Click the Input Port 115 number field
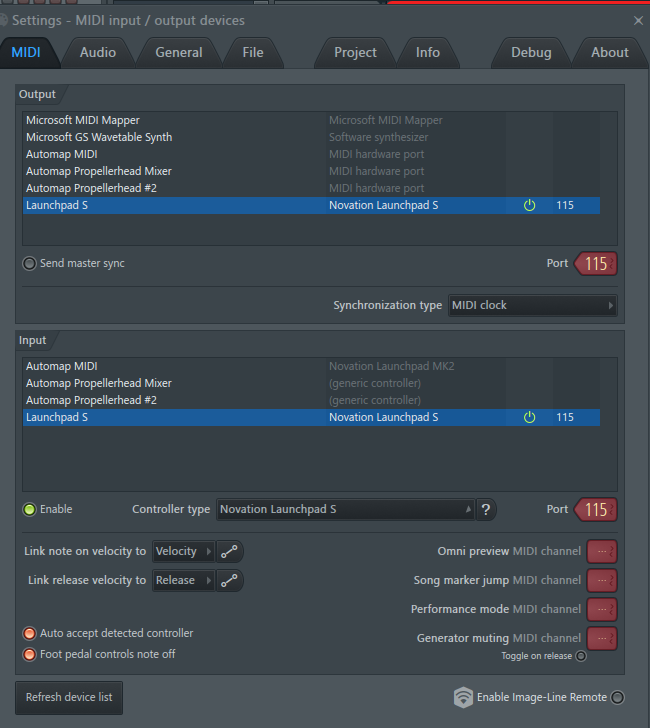 596,510
